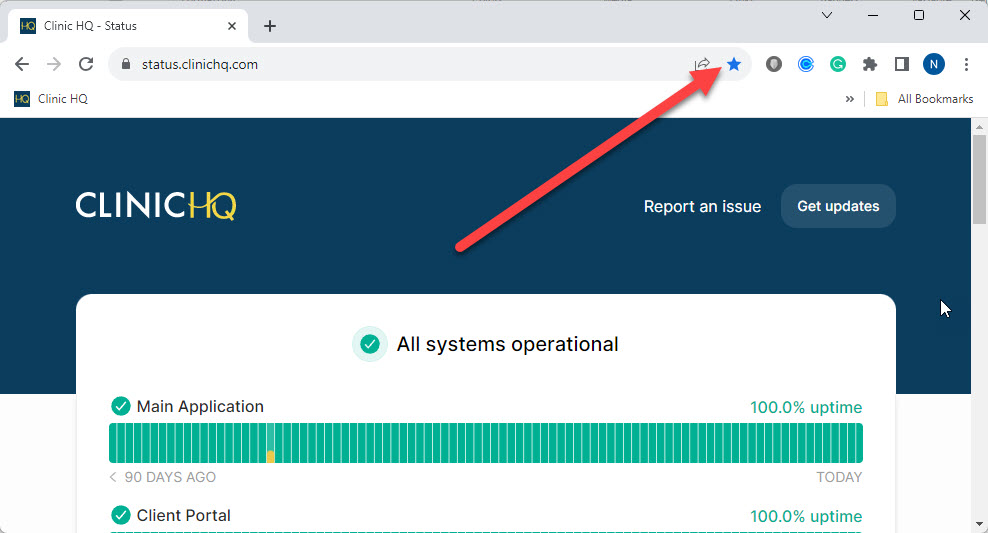Click the Report an issue link
Image resolution: width=988 pixels, height=533 pixels.
pyautogui.click(x=702, y=206)
